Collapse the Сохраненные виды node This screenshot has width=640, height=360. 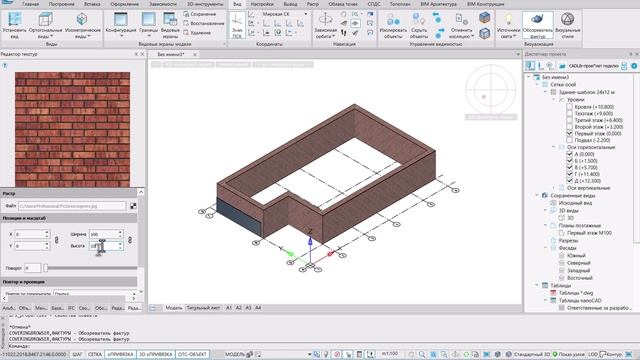pyautogui.click(x=537, y=196)
